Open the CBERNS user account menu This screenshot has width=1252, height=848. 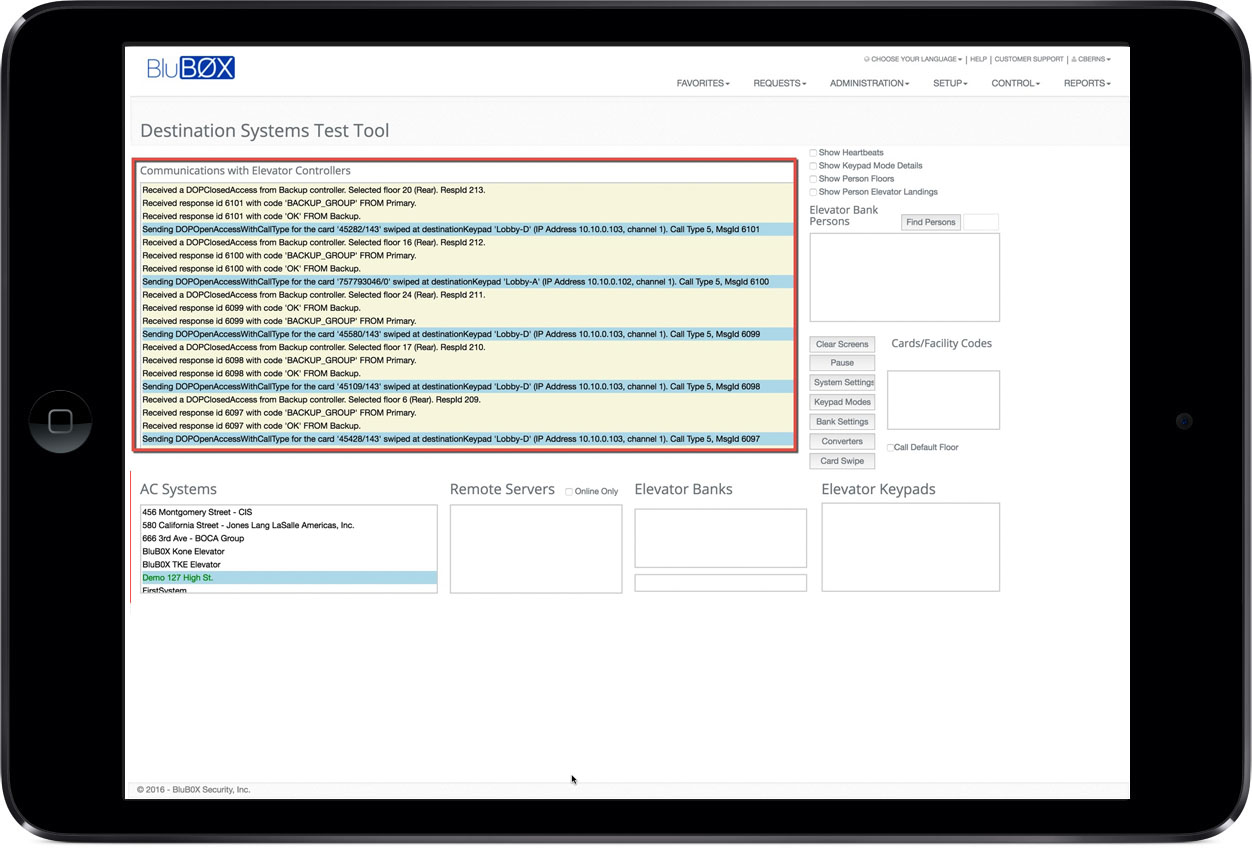1091,60
